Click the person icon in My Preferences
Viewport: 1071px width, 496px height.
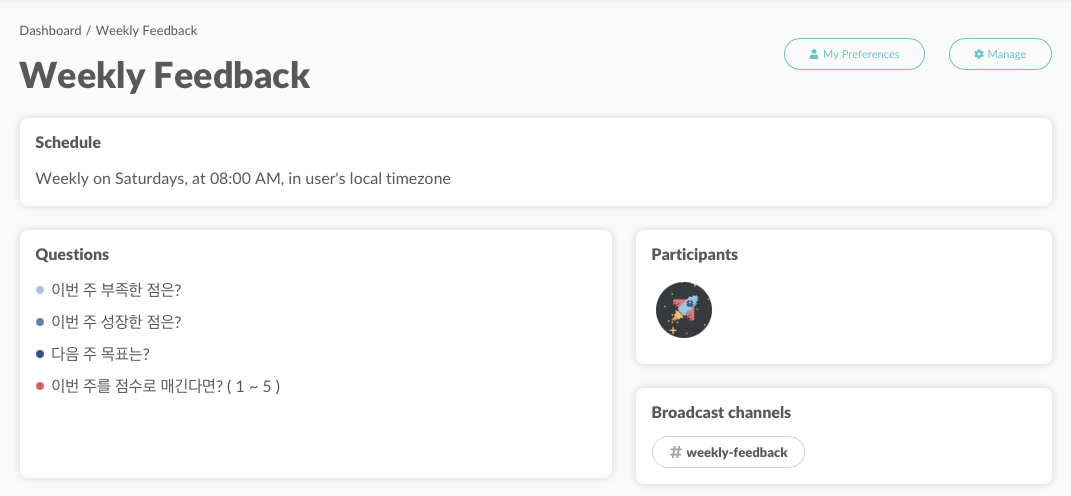pyautogui.click(x=813, y=54)
